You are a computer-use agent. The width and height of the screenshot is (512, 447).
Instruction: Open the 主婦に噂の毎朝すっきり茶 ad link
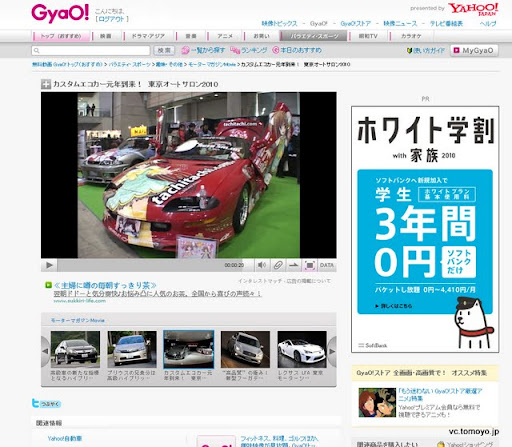(105, 285)
